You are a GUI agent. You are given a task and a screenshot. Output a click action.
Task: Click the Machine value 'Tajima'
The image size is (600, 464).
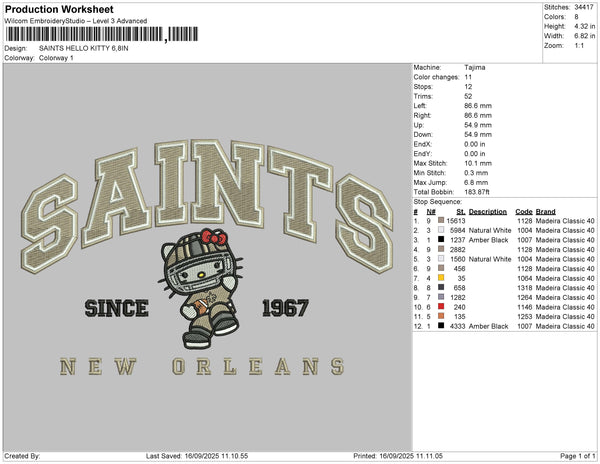click(x=475, y=67)
